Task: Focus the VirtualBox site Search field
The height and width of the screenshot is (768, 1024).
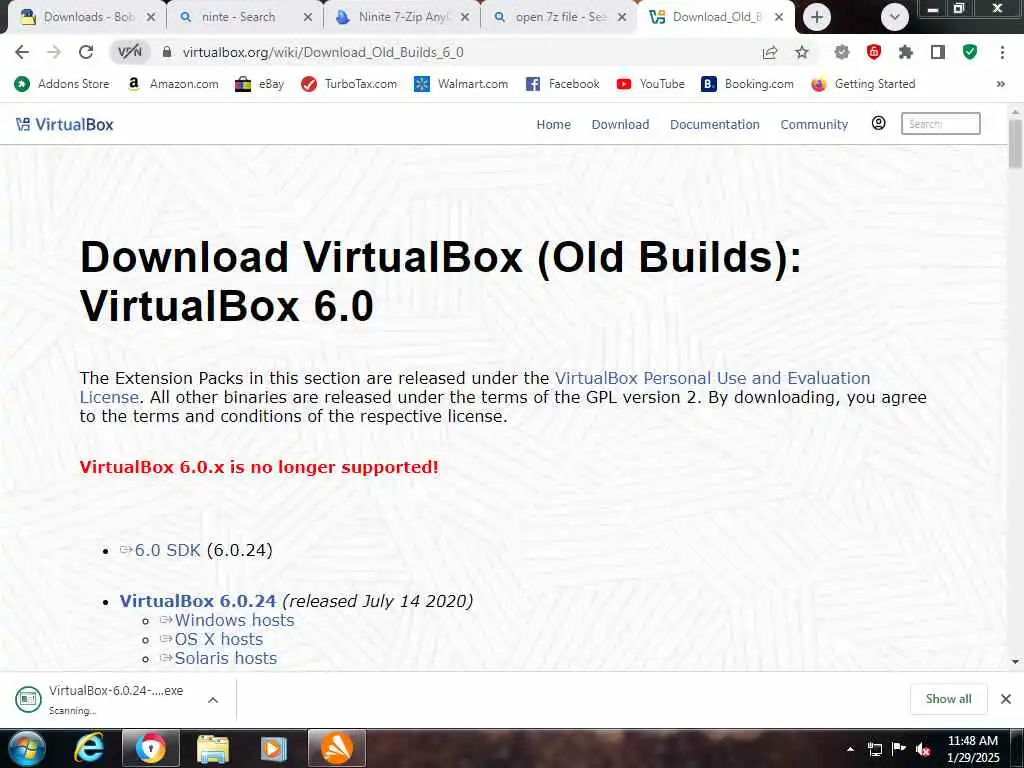Action: click(940, 123)
